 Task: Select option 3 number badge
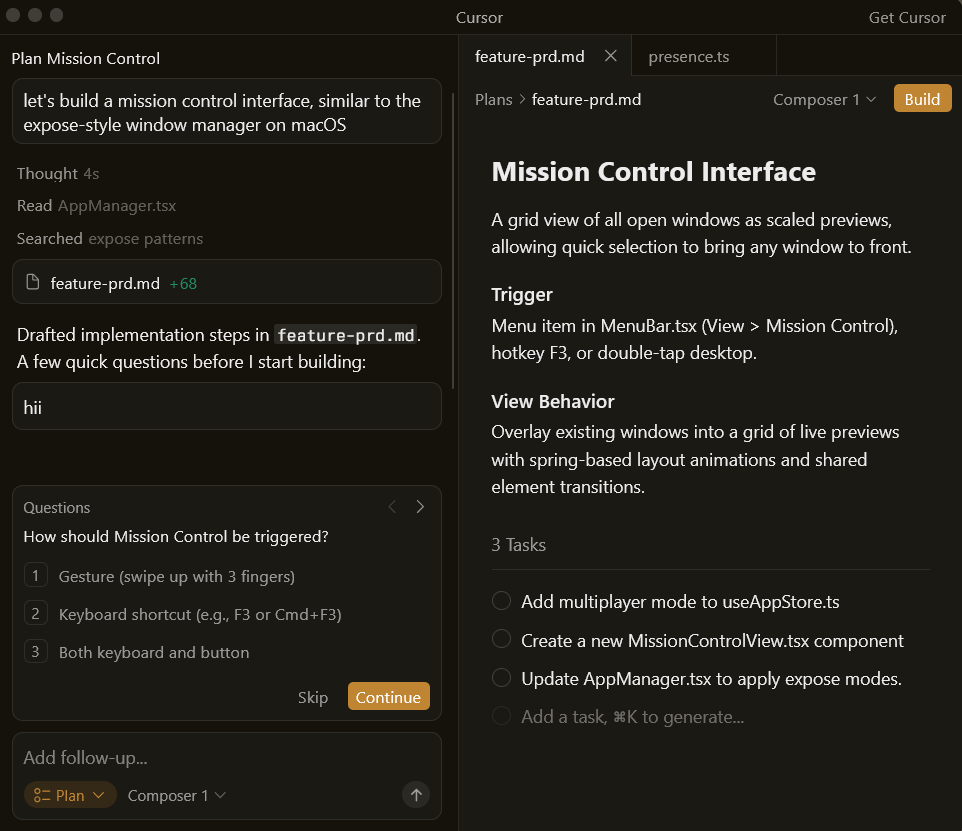35,652
